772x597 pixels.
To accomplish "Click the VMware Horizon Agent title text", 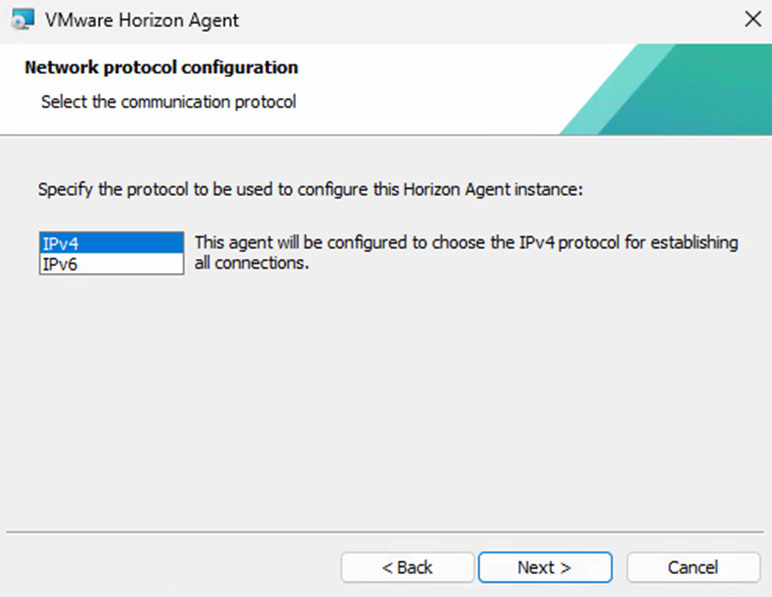I will pos(142,19).
